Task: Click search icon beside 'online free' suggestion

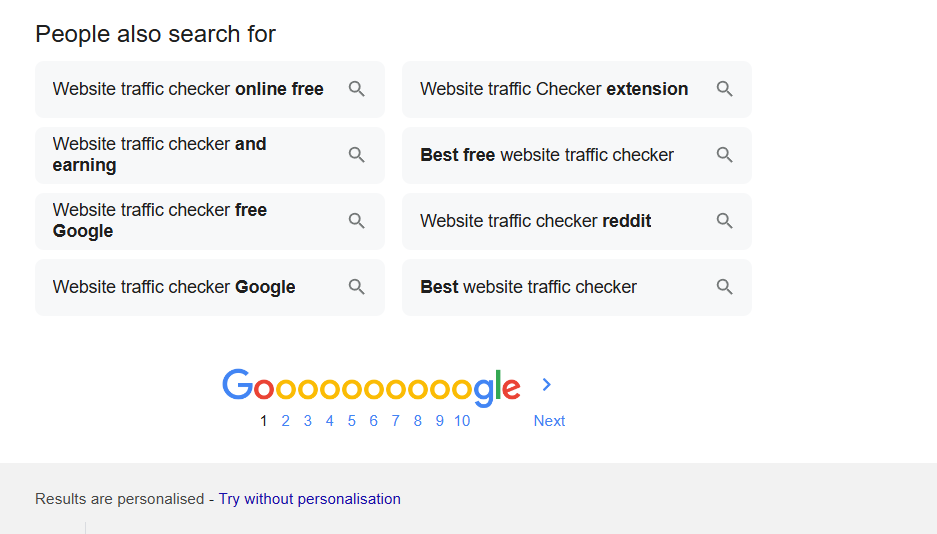Action: pos(357,89)
